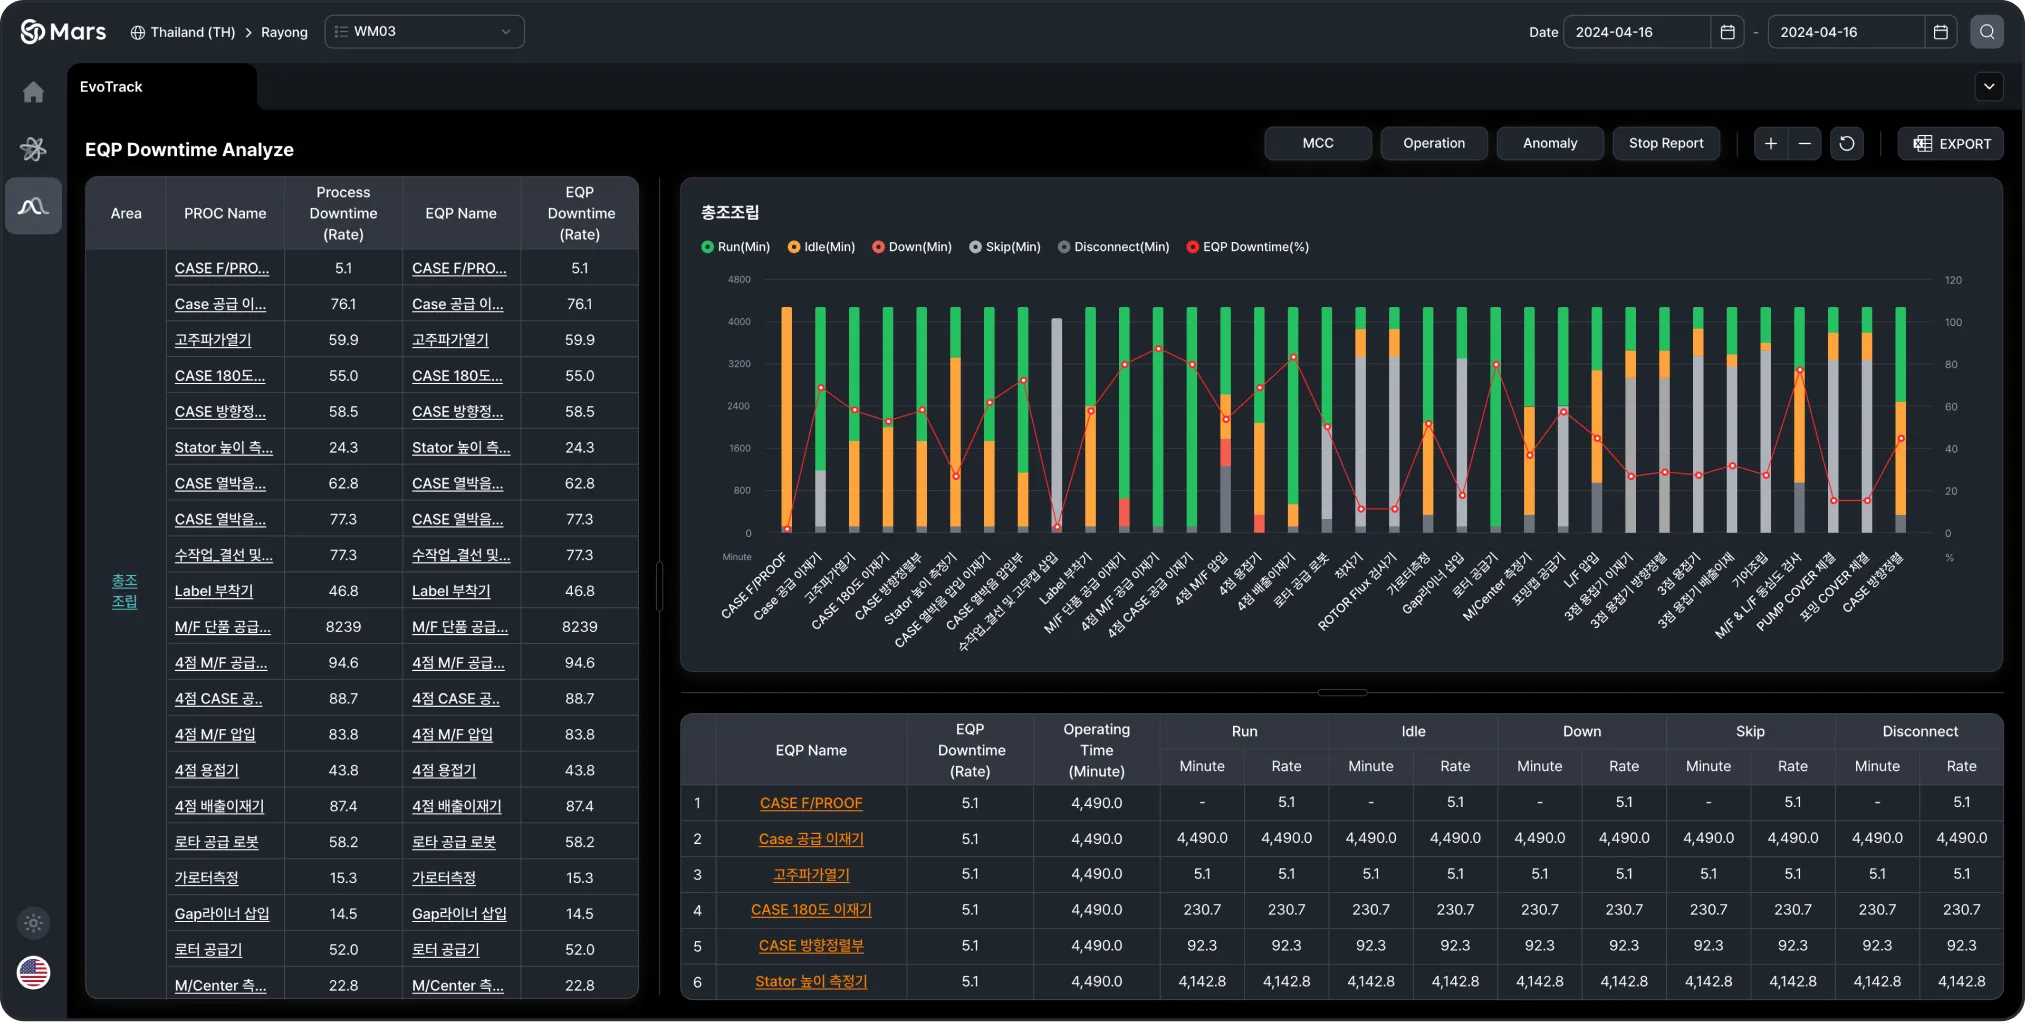Open the WM03 selection dropdown
Image resolution: width=2025 pixels, height=1022 pixels.
tap(424, 31)
